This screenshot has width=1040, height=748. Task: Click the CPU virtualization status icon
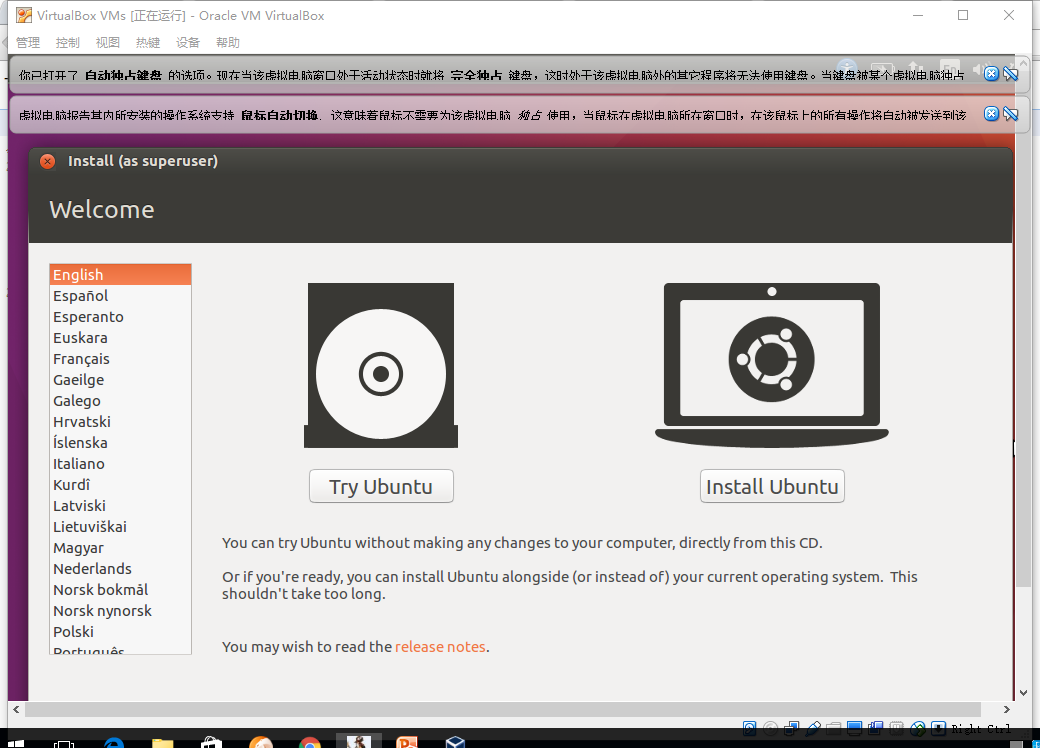[897, 729]
